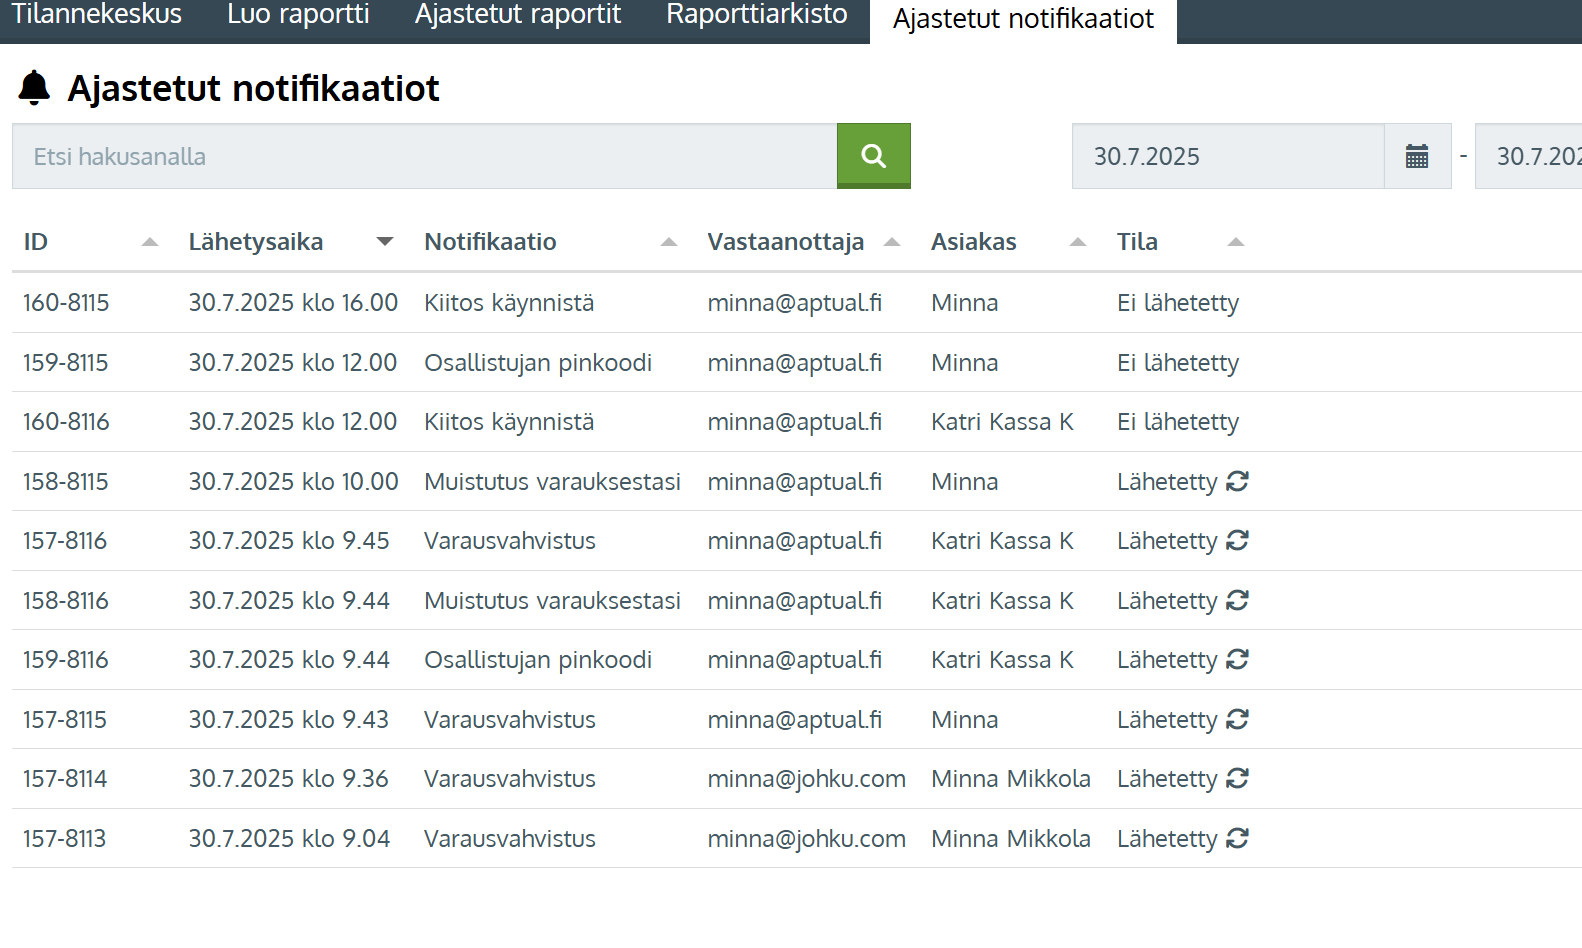Resend notification 158-8115 via refresh icon
Screen dimensions: 1582x948
1237,481
